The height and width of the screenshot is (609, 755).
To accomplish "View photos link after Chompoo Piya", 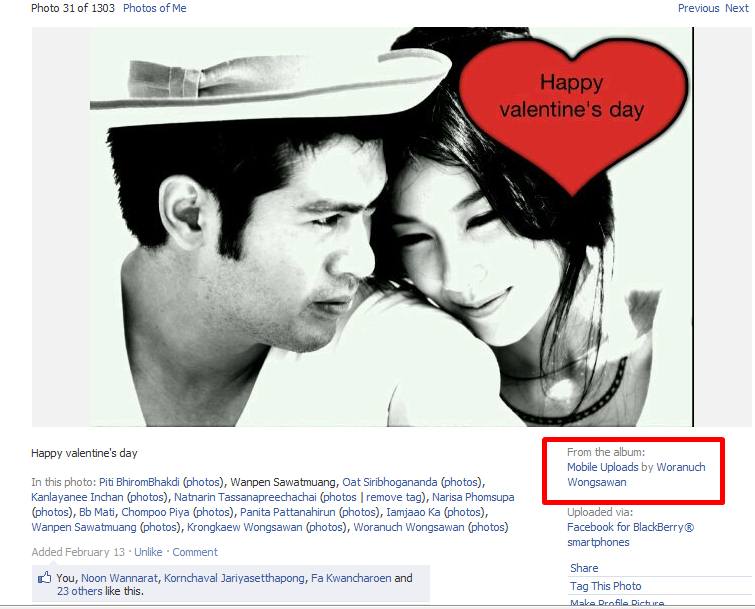I will [213, 512].
